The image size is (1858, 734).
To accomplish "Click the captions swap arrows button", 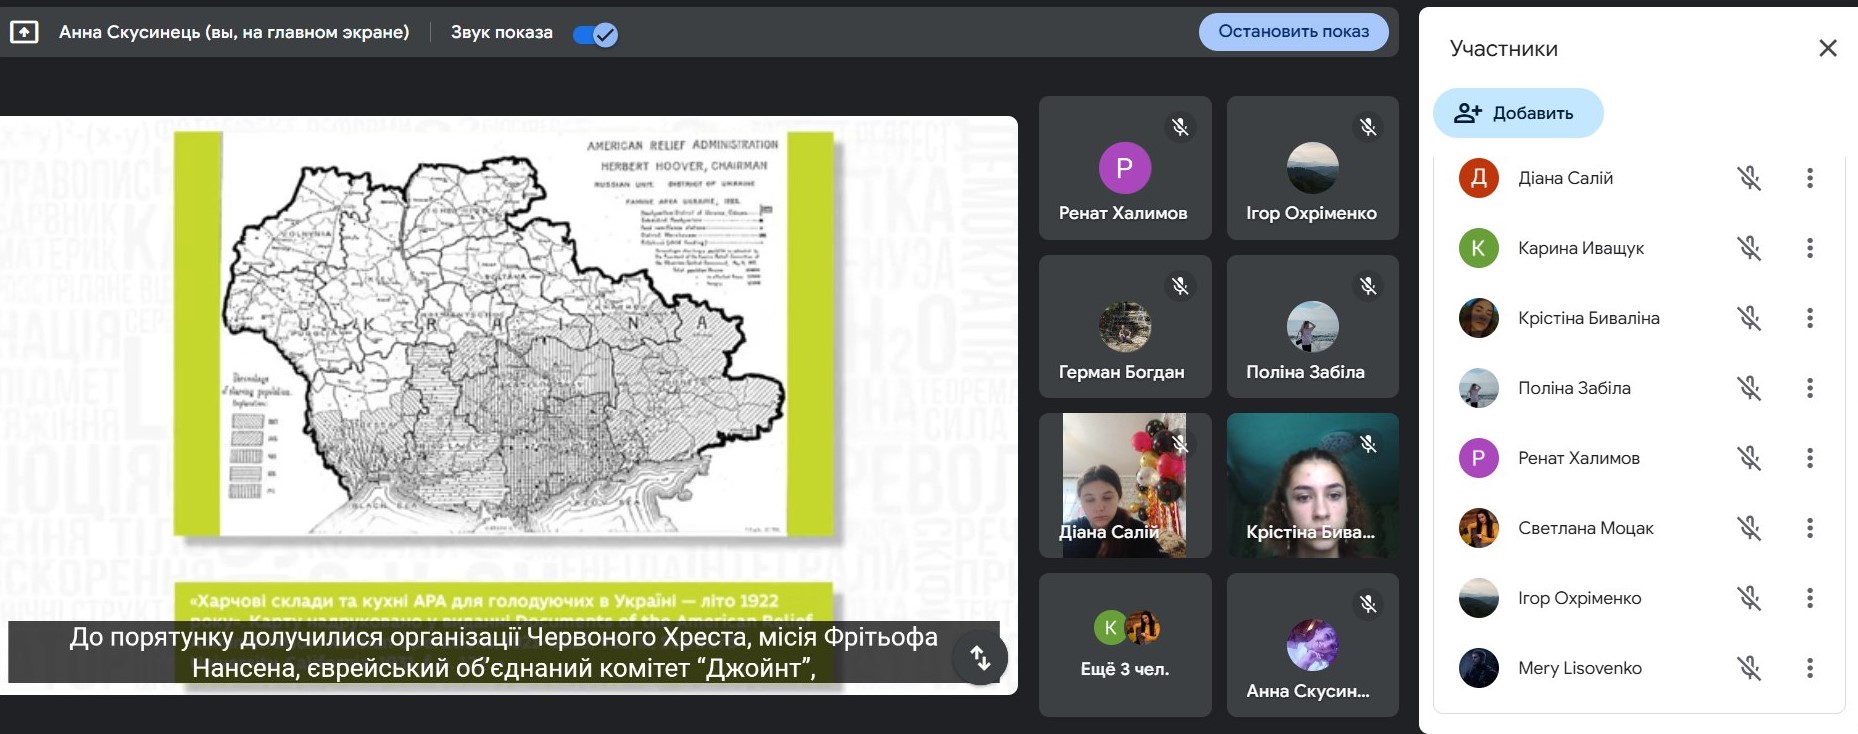I will 980,657.
